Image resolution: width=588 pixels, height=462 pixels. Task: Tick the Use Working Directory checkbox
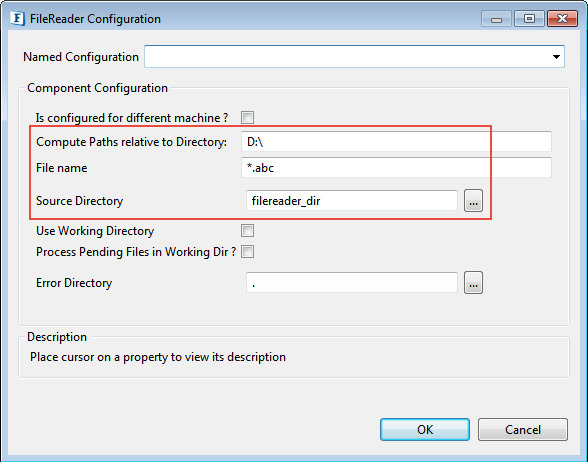pos(248,231)
